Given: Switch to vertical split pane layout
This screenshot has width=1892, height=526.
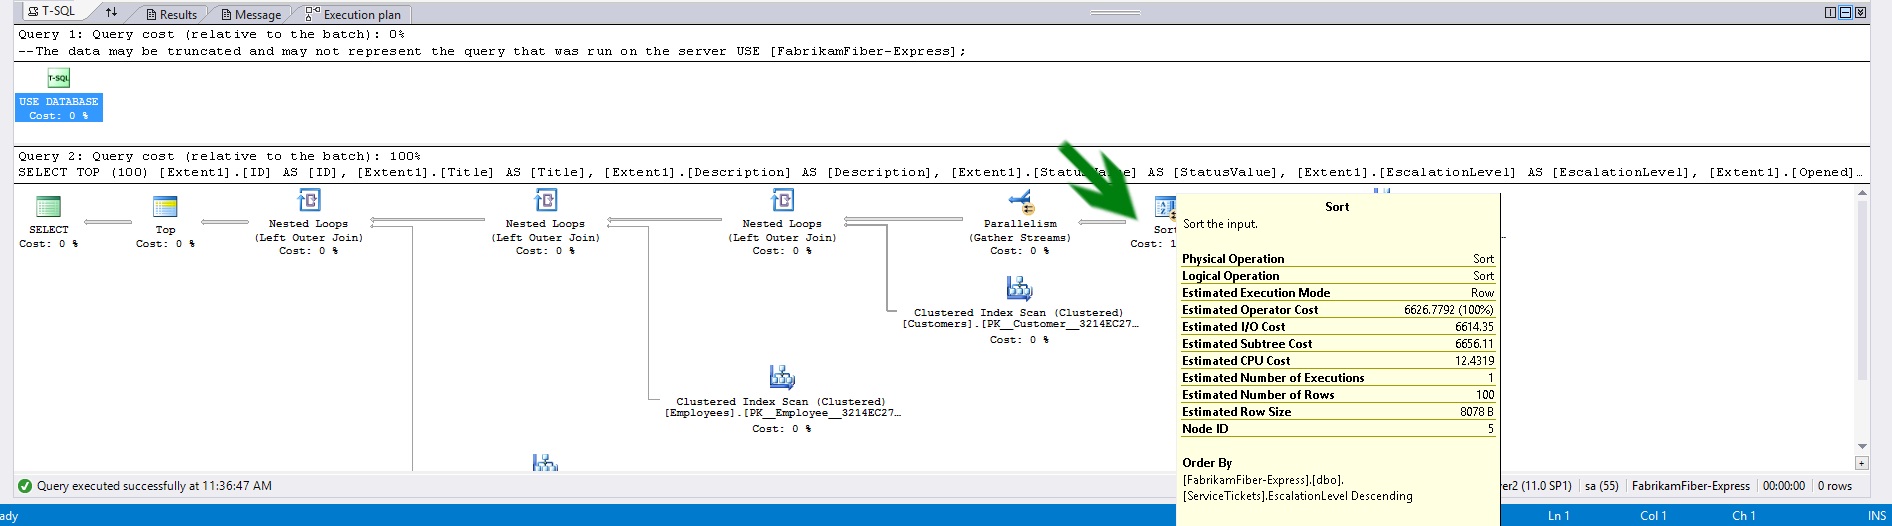Looking at the screenshot, I should (x=1830, y=13).
